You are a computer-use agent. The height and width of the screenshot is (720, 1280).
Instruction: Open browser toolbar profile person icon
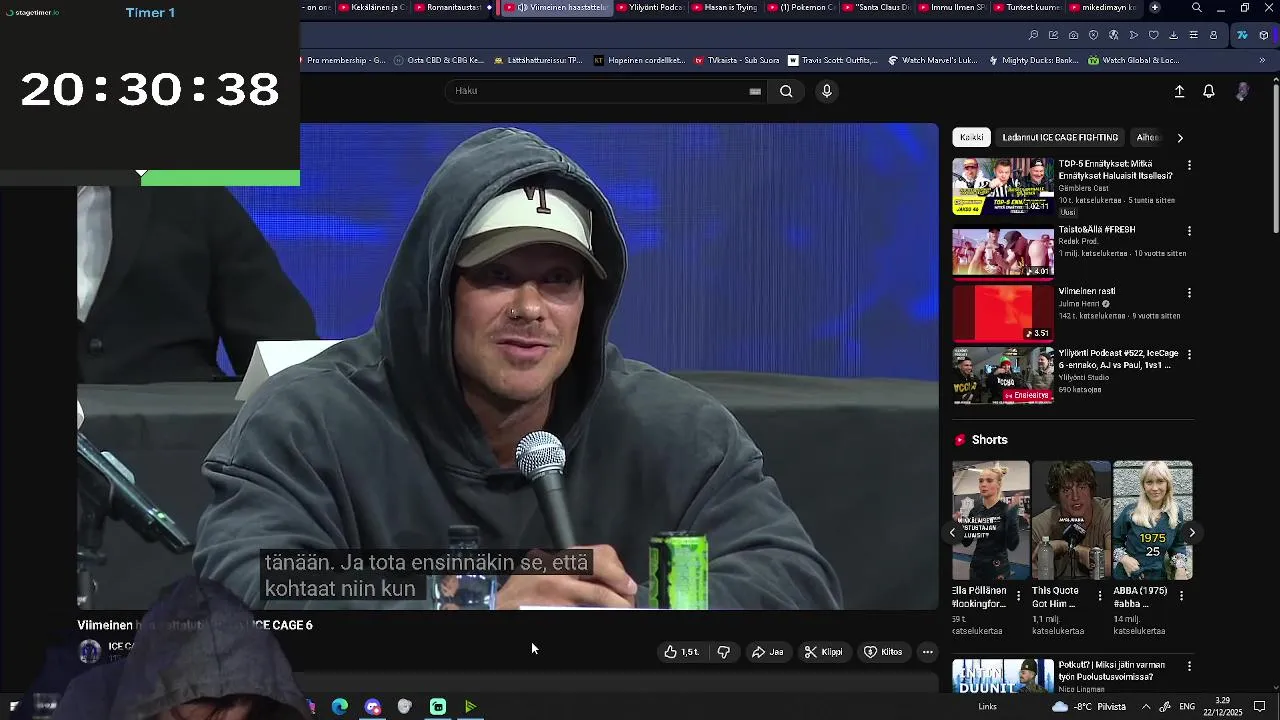[1213, 35]
